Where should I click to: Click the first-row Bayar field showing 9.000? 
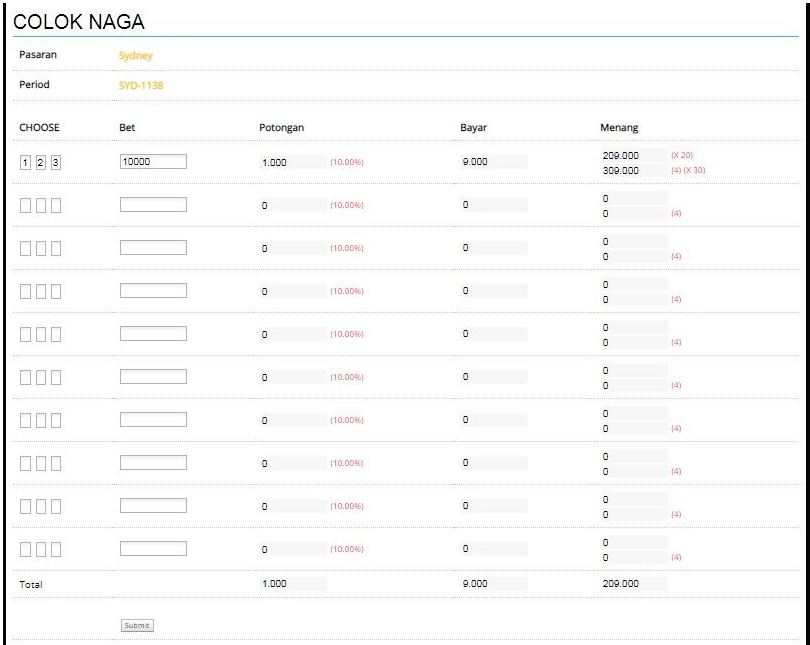coord(494,162)
